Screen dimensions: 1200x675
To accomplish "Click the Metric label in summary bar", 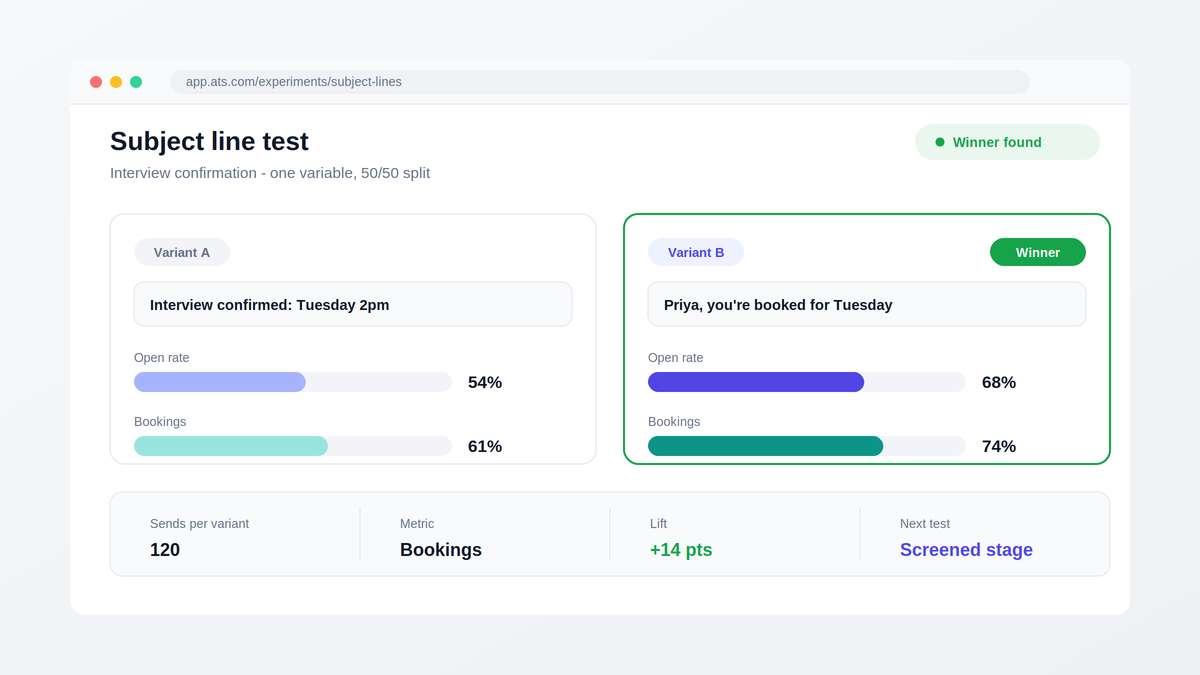I will (x=417, y=524).
